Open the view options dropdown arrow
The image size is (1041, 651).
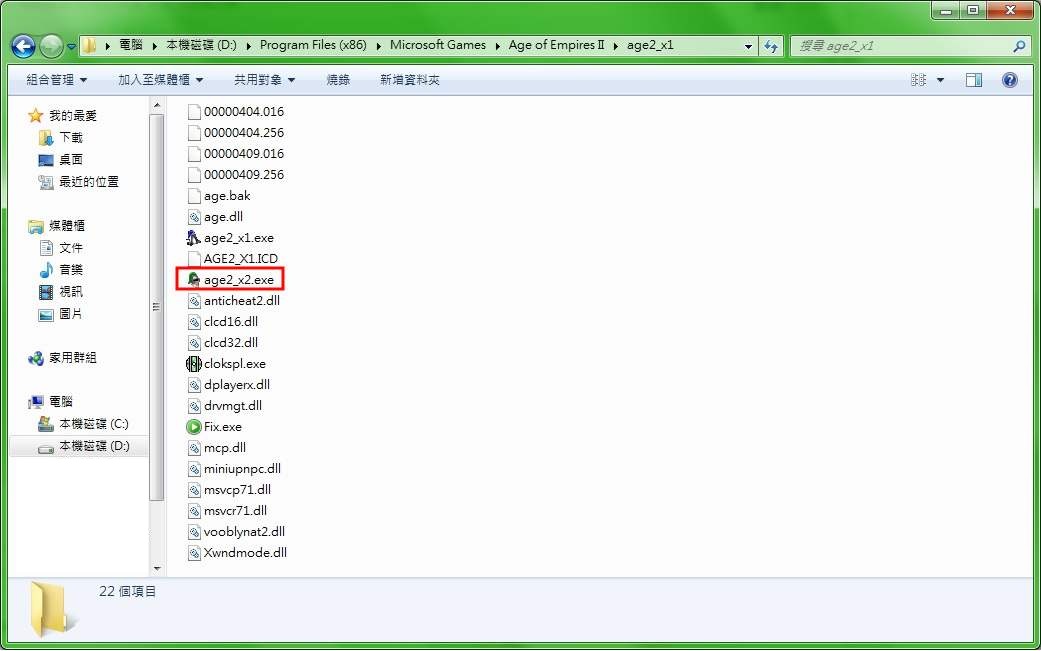click(x=940, y=80)
